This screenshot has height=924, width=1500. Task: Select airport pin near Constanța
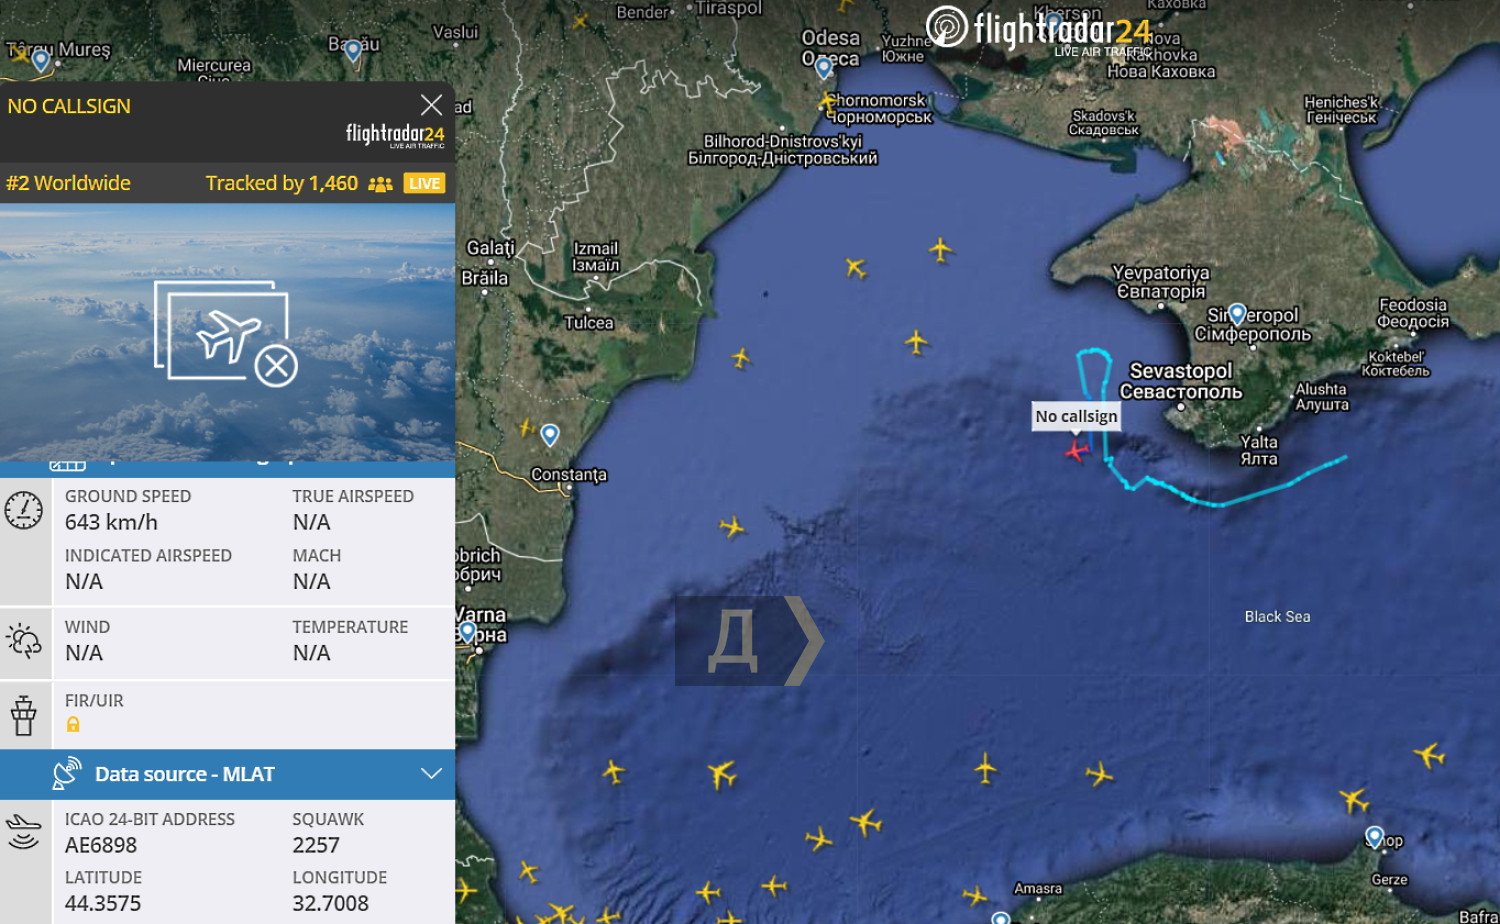tap(550, 435)
